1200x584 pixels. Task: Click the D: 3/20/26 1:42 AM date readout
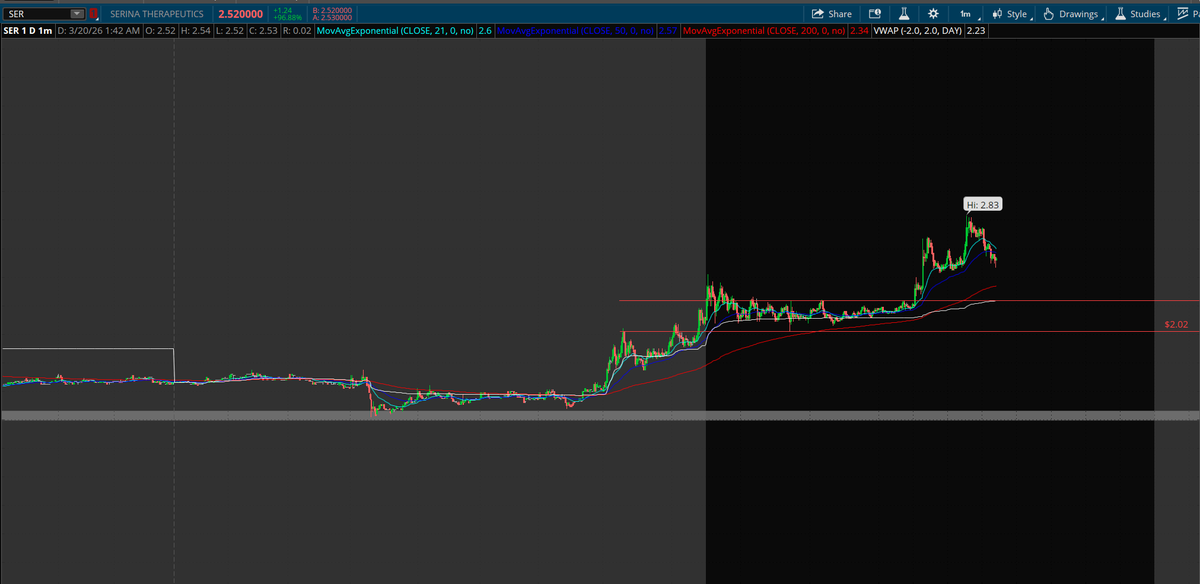click(x=98, y=32)
